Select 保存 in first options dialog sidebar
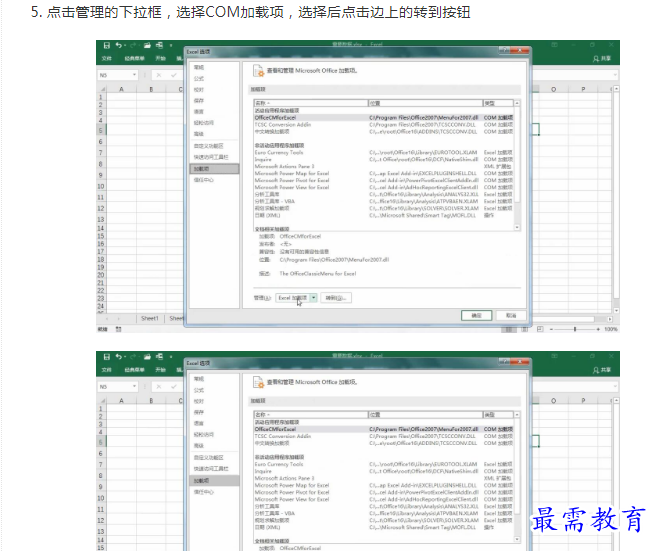 (x=199, y=101)
